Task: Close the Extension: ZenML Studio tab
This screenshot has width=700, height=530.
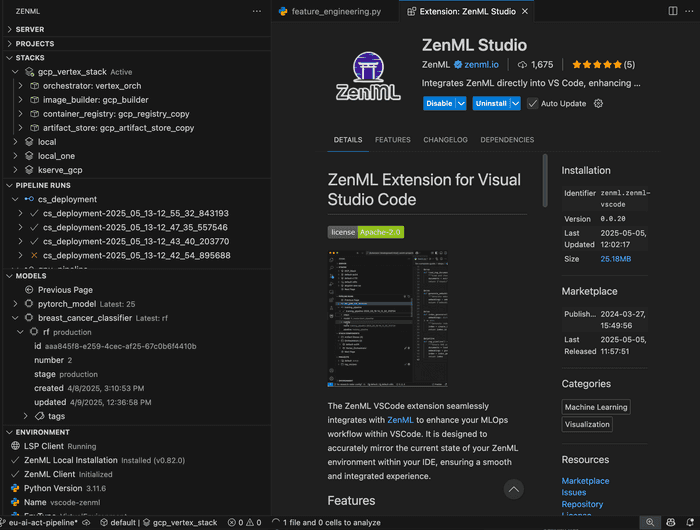Action: click(525, 11)
